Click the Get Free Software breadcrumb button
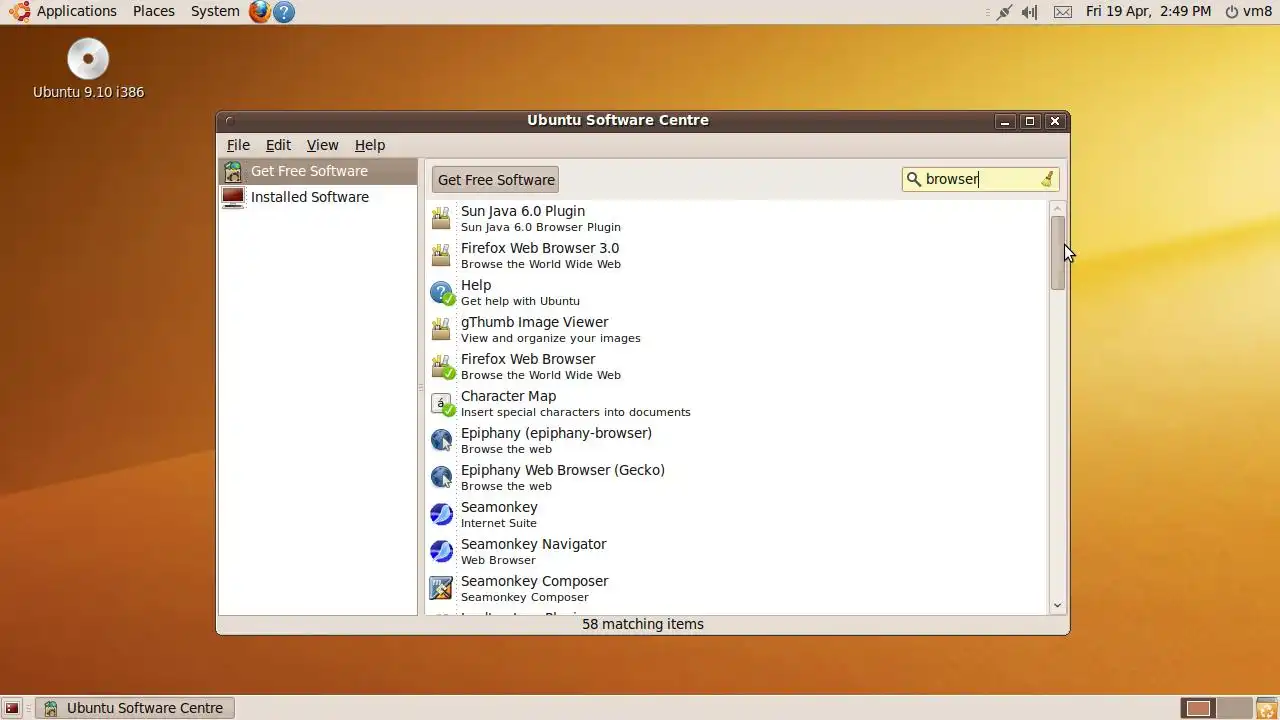Image resolution: width=1280 pixels, height=720 pixels. click(496, 180)
